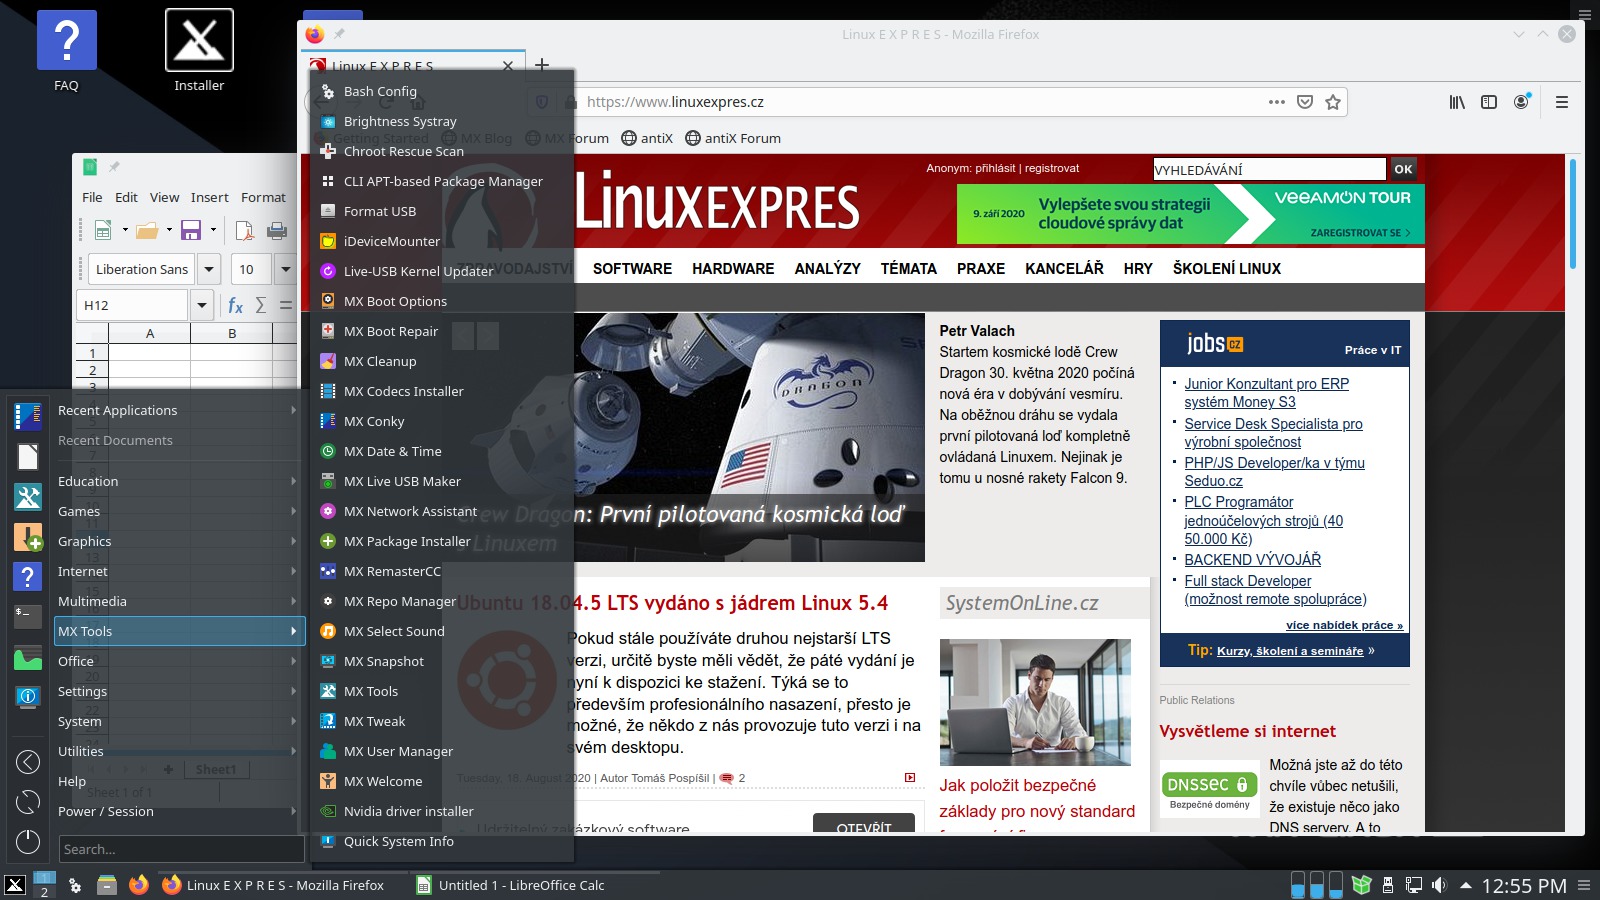The image size is (1600, 900).
Task: Click the Calc print icon
Action: click(277, 231)
